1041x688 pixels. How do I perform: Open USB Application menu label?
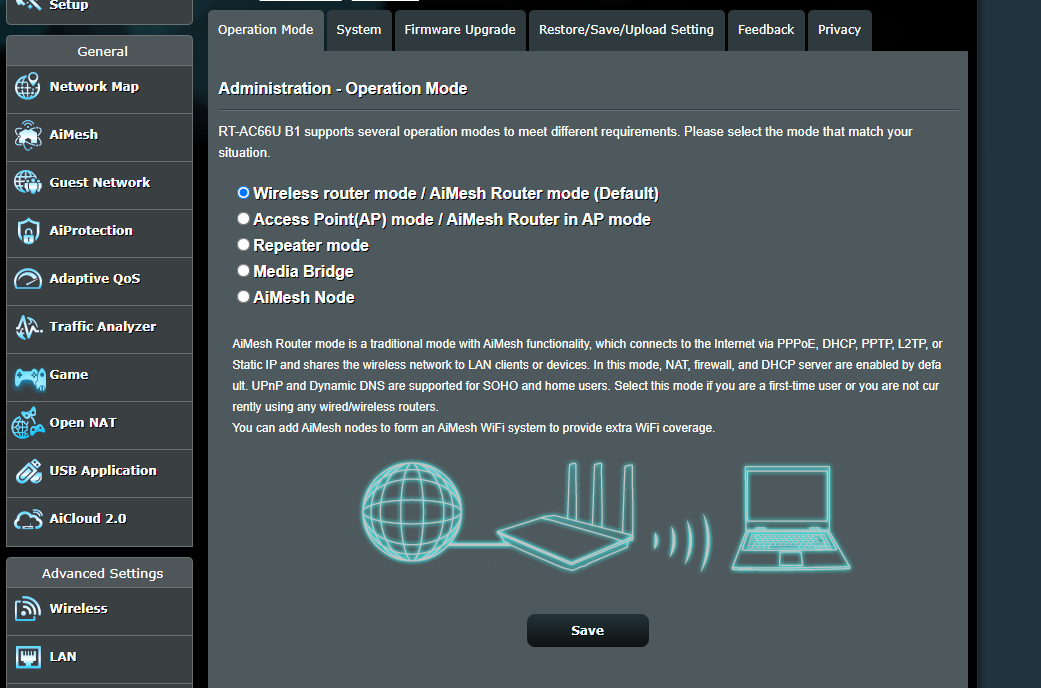tap(103, 470)
